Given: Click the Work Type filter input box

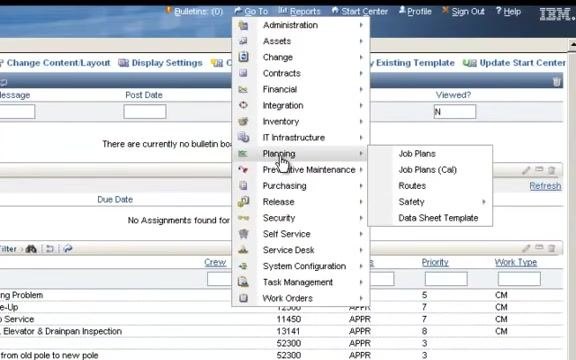Looking at the screenshot, I should point(519,279).
